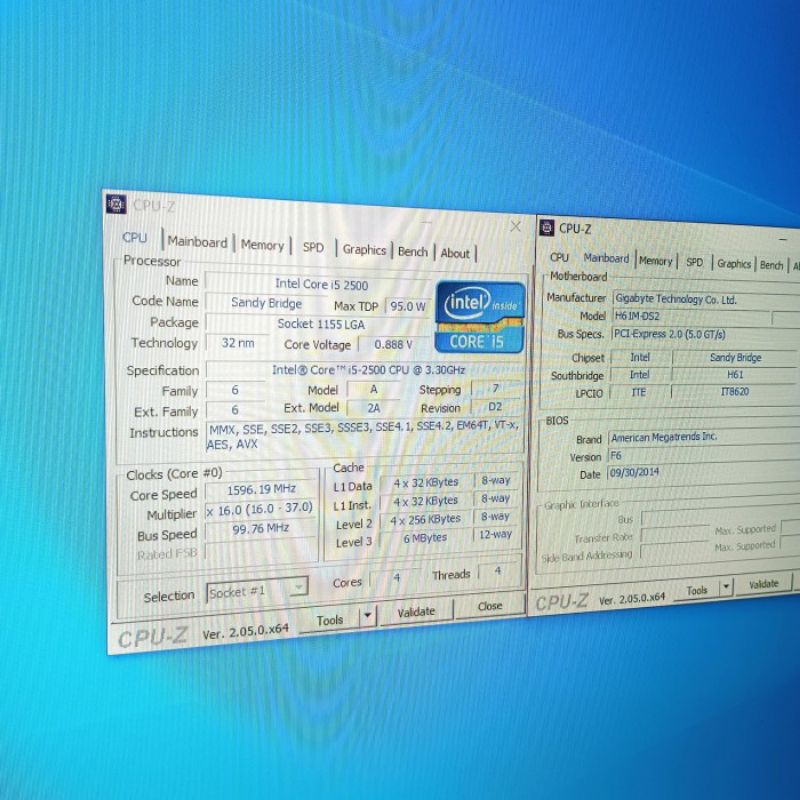Select the Graphics tab in the motherboard window

click(733, 264)
